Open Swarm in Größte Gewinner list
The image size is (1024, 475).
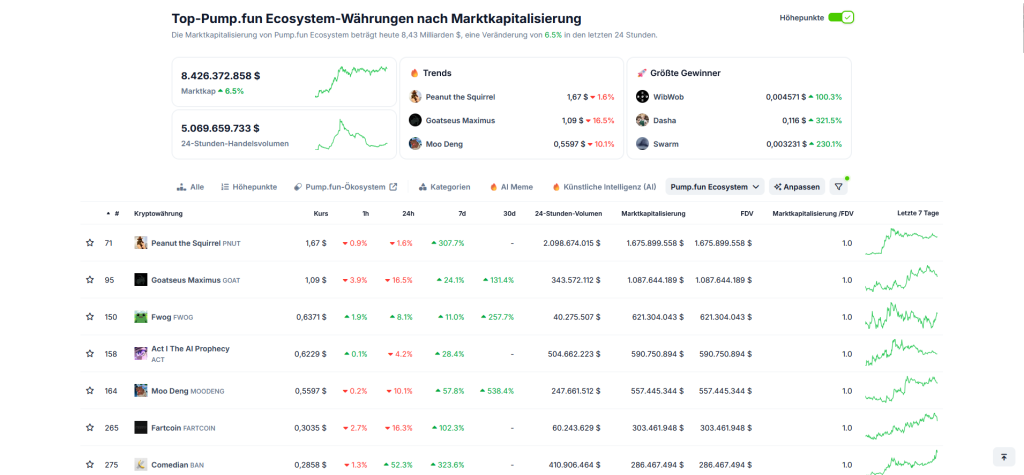click(665, 144)
